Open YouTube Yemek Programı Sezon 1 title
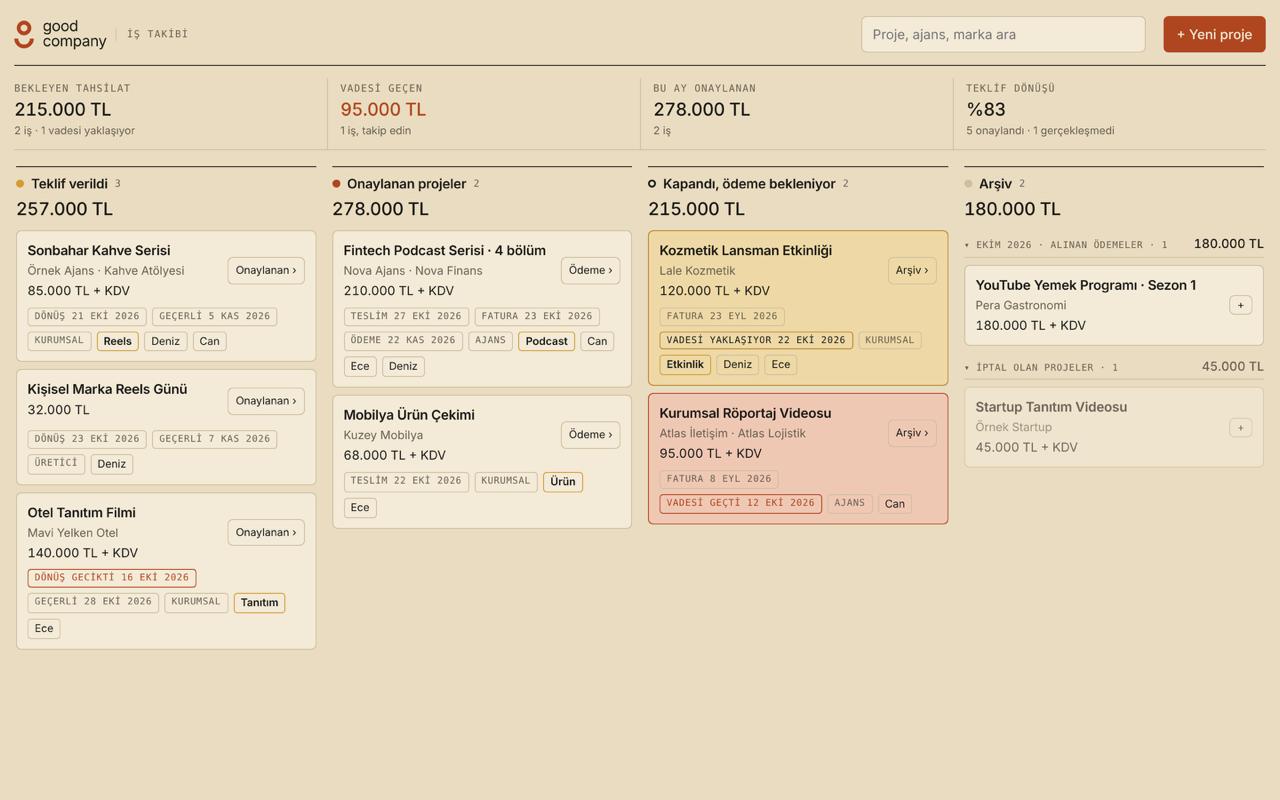The height and width of the screenshot is (800, 1280). (1086, 285)
